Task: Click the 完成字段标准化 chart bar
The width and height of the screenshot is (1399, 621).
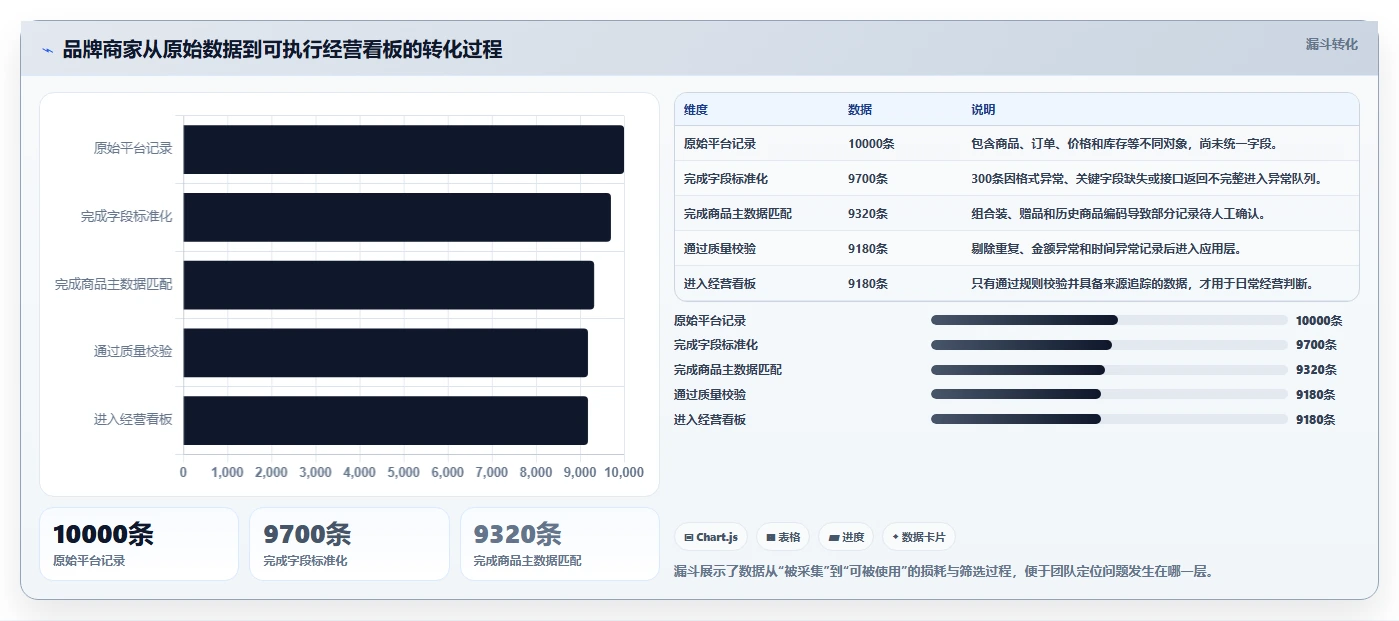Action: pyautogui.click(x=397, y=217)
